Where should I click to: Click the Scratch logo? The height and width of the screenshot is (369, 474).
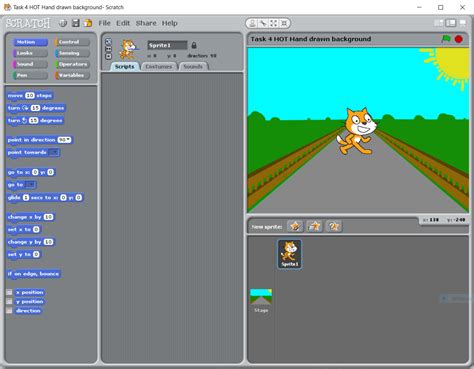(x=28, y=23)
